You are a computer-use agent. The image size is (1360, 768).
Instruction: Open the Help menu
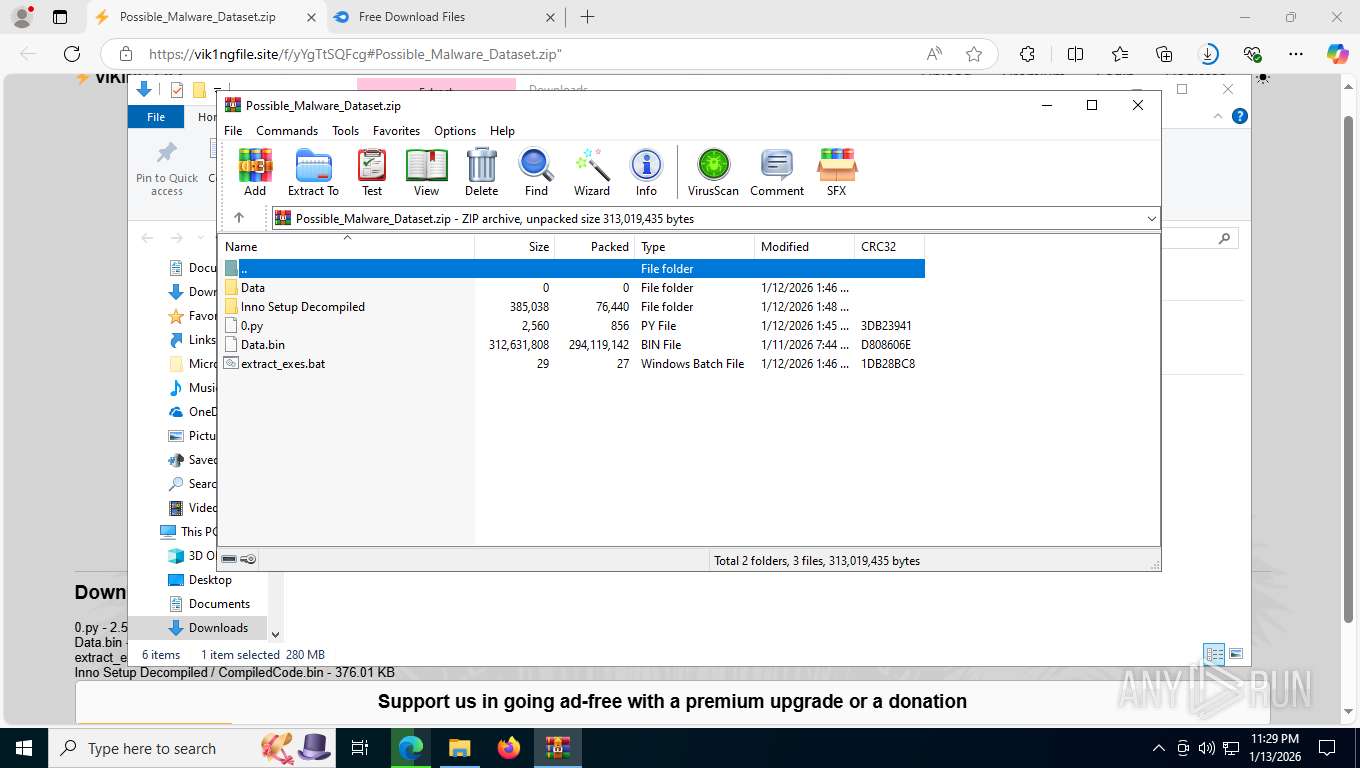502,131
